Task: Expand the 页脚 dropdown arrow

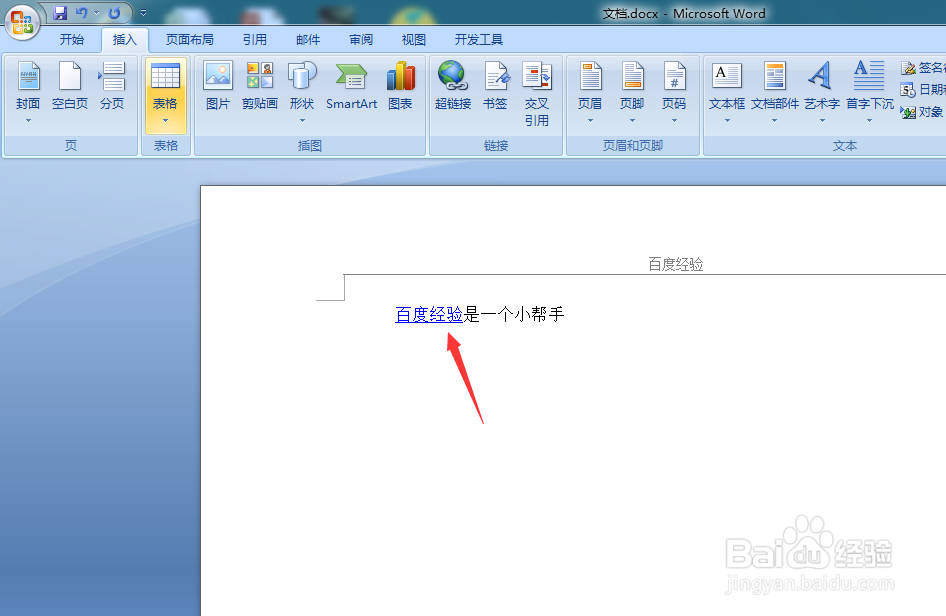Action: 632,121
